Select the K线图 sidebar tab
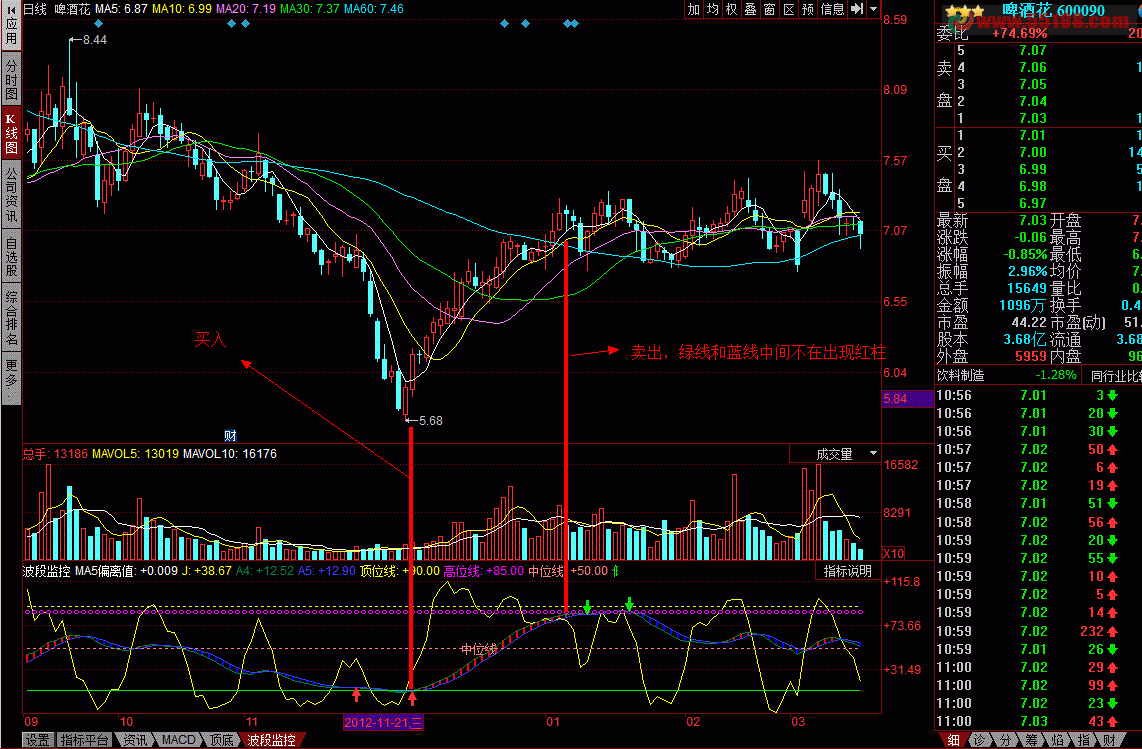 pyautogui.click(x=11, y=134)
